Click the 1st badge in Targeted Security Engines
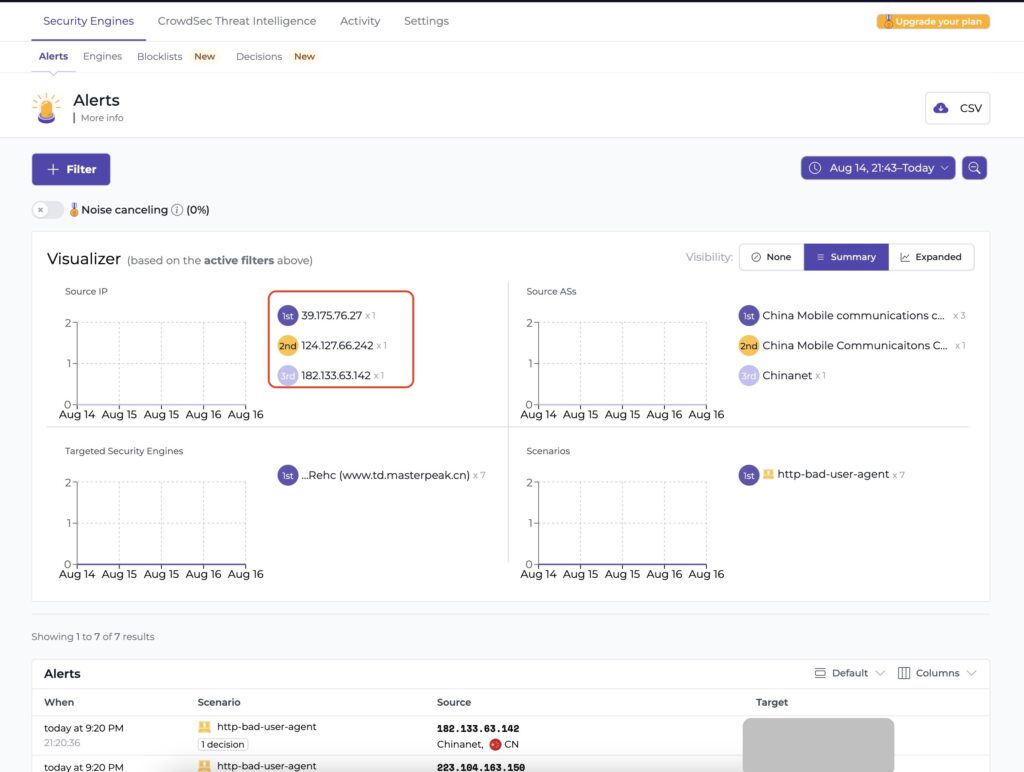 coord(287,475)
